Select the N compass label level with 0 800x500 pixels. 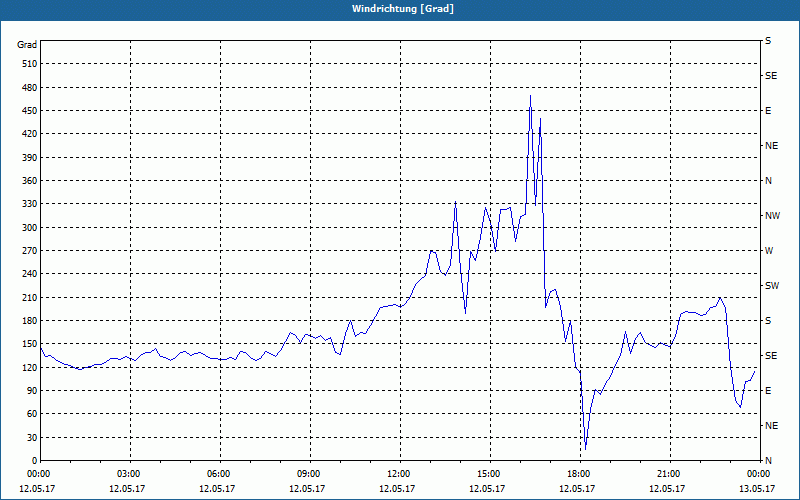click(768, 461)
